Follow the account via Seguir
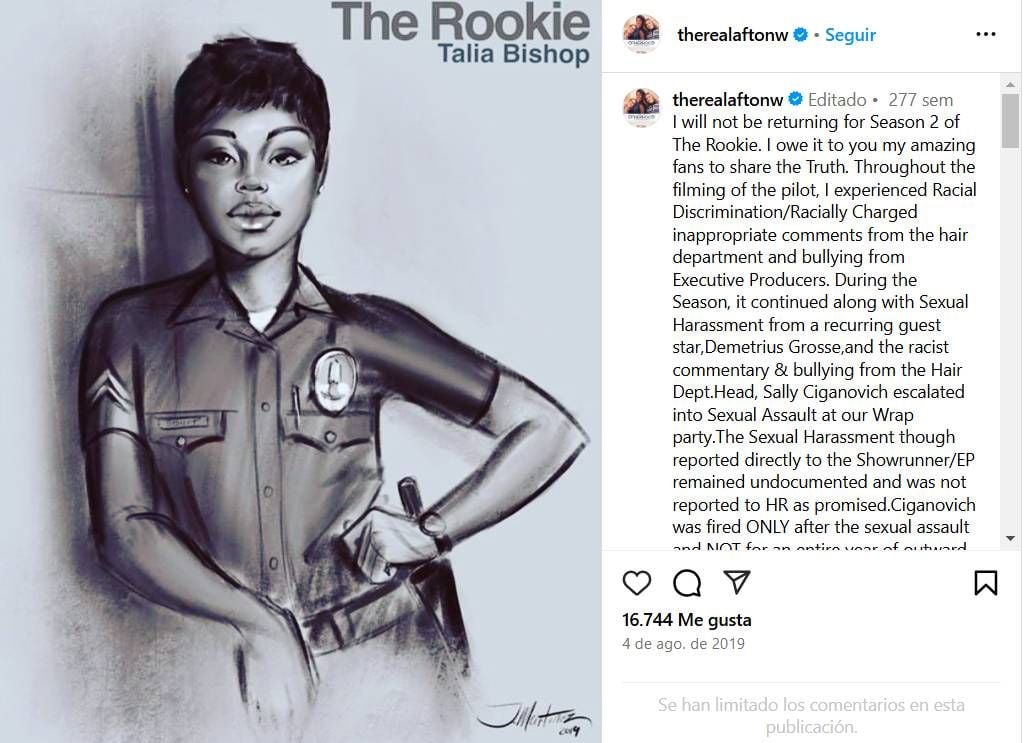 point(850,35)
